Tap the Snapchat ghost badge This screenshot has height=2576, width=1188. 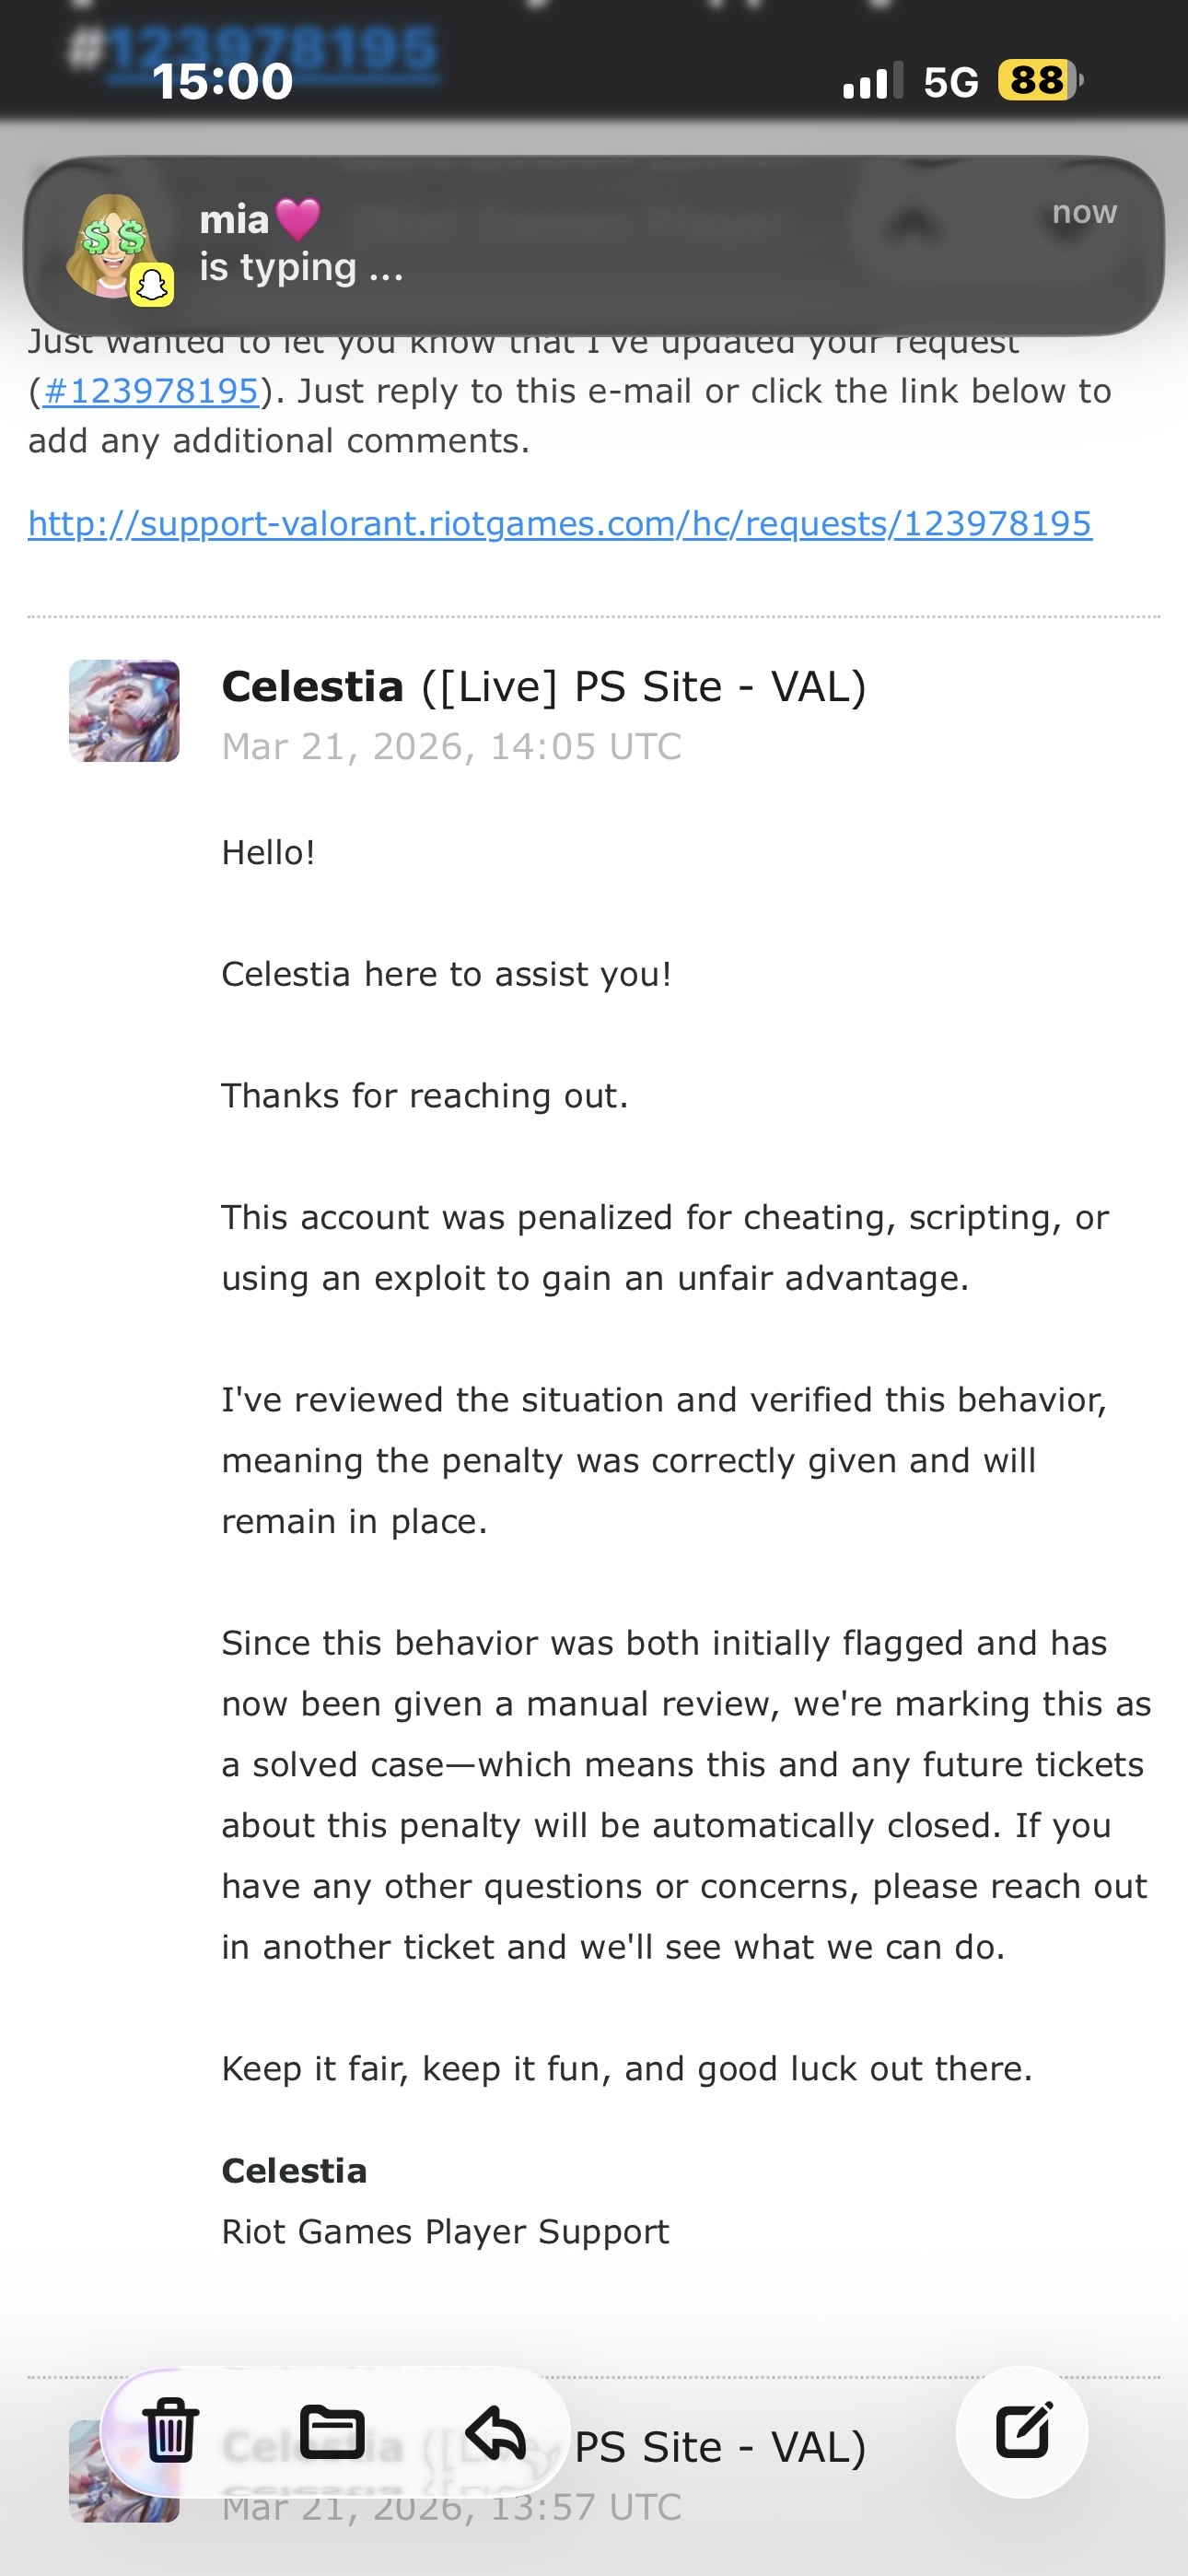click(152, 285)
